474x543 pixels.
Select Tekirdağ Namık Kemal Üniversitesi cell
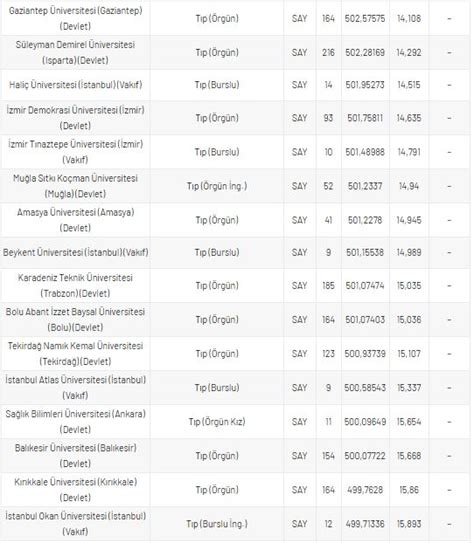point(75,353)
